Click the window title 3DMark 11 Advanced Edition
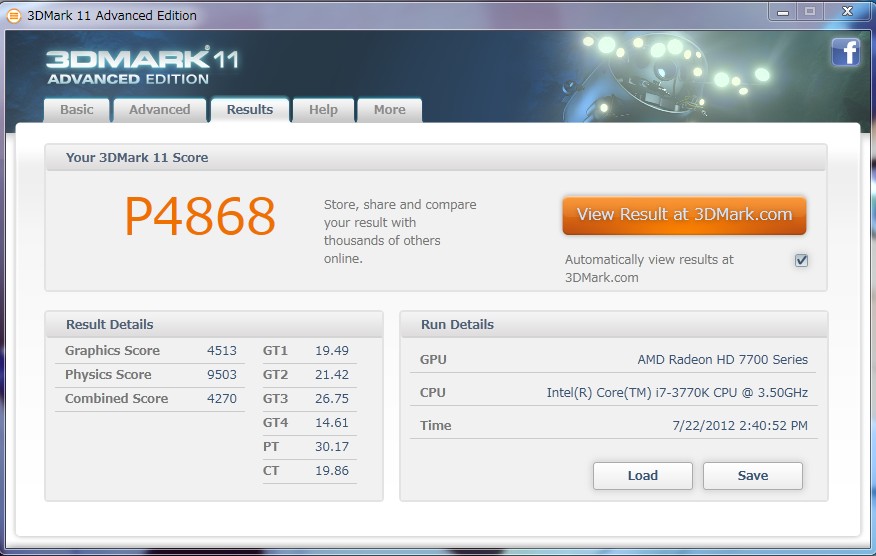Screen dimensions: 876x556 click(x=112, y=16)
